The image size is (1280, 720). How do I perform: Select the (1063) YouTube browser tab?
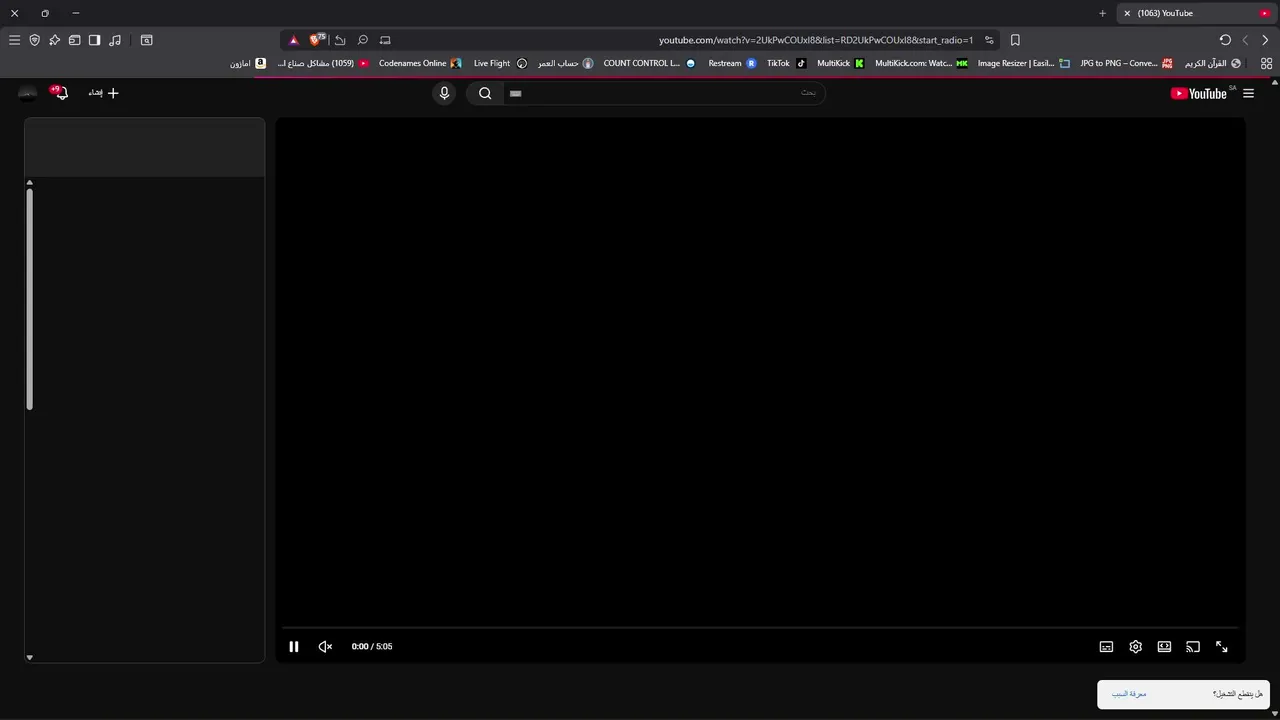click(x=1198, y=13)
